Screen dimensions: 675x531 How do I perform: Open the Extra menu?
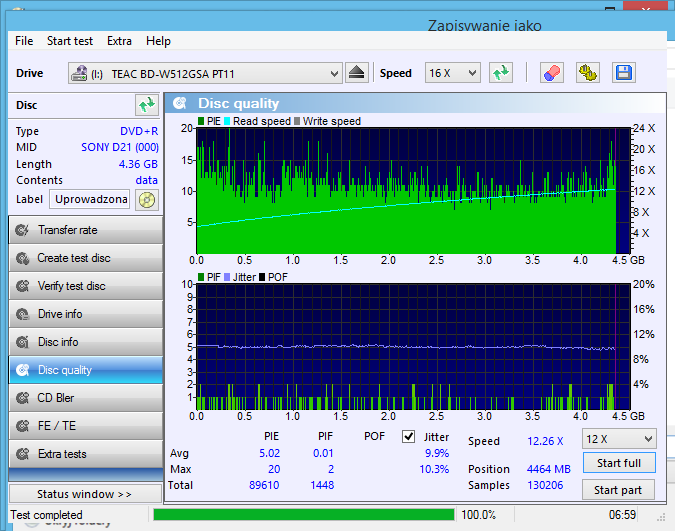click(119, 41)
